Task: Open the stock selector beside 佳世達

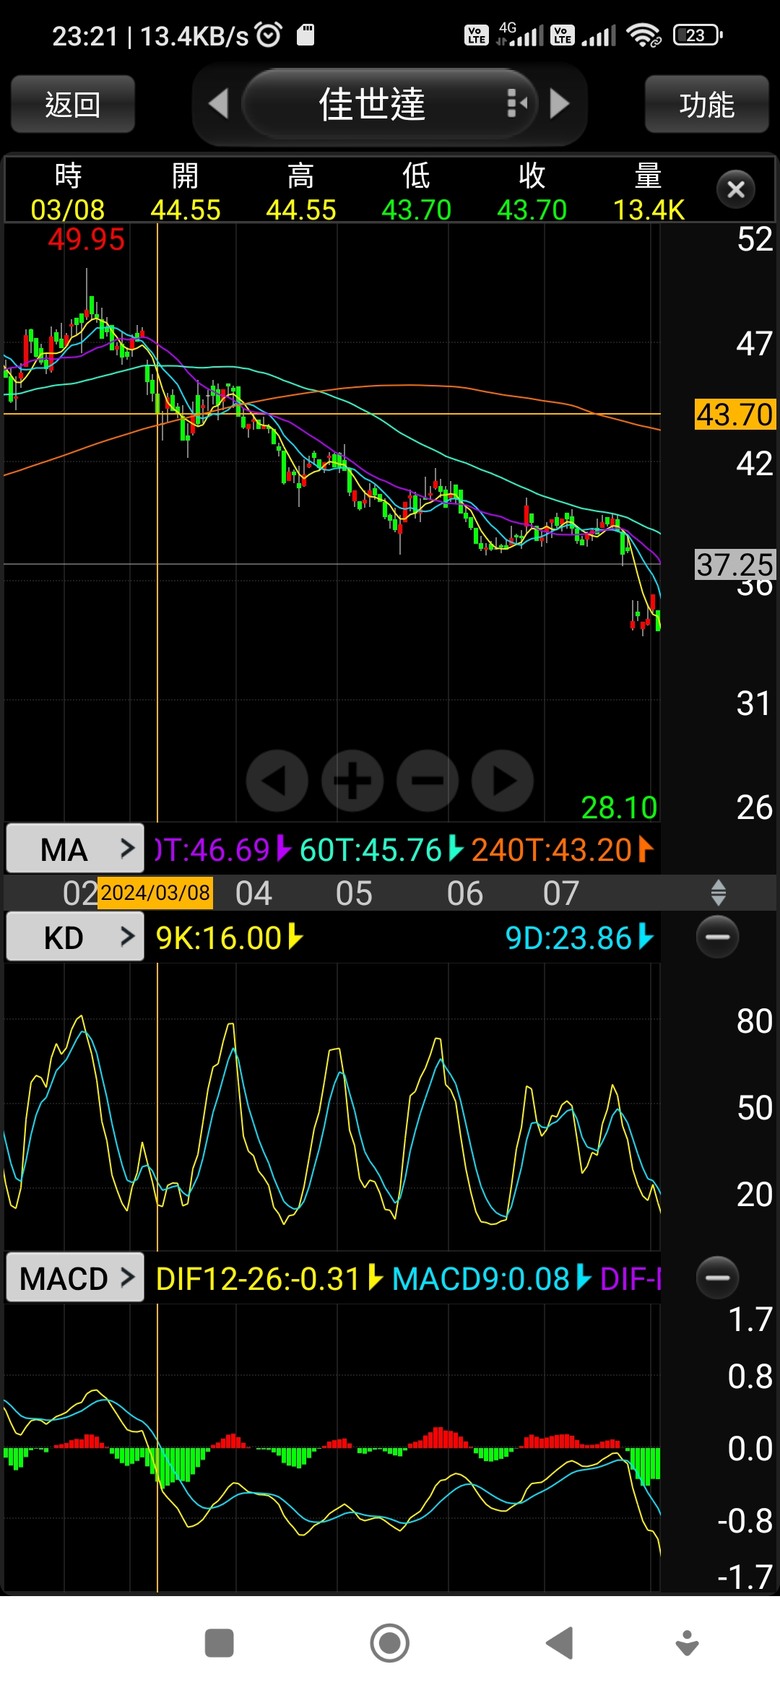Action: point(516,103)
